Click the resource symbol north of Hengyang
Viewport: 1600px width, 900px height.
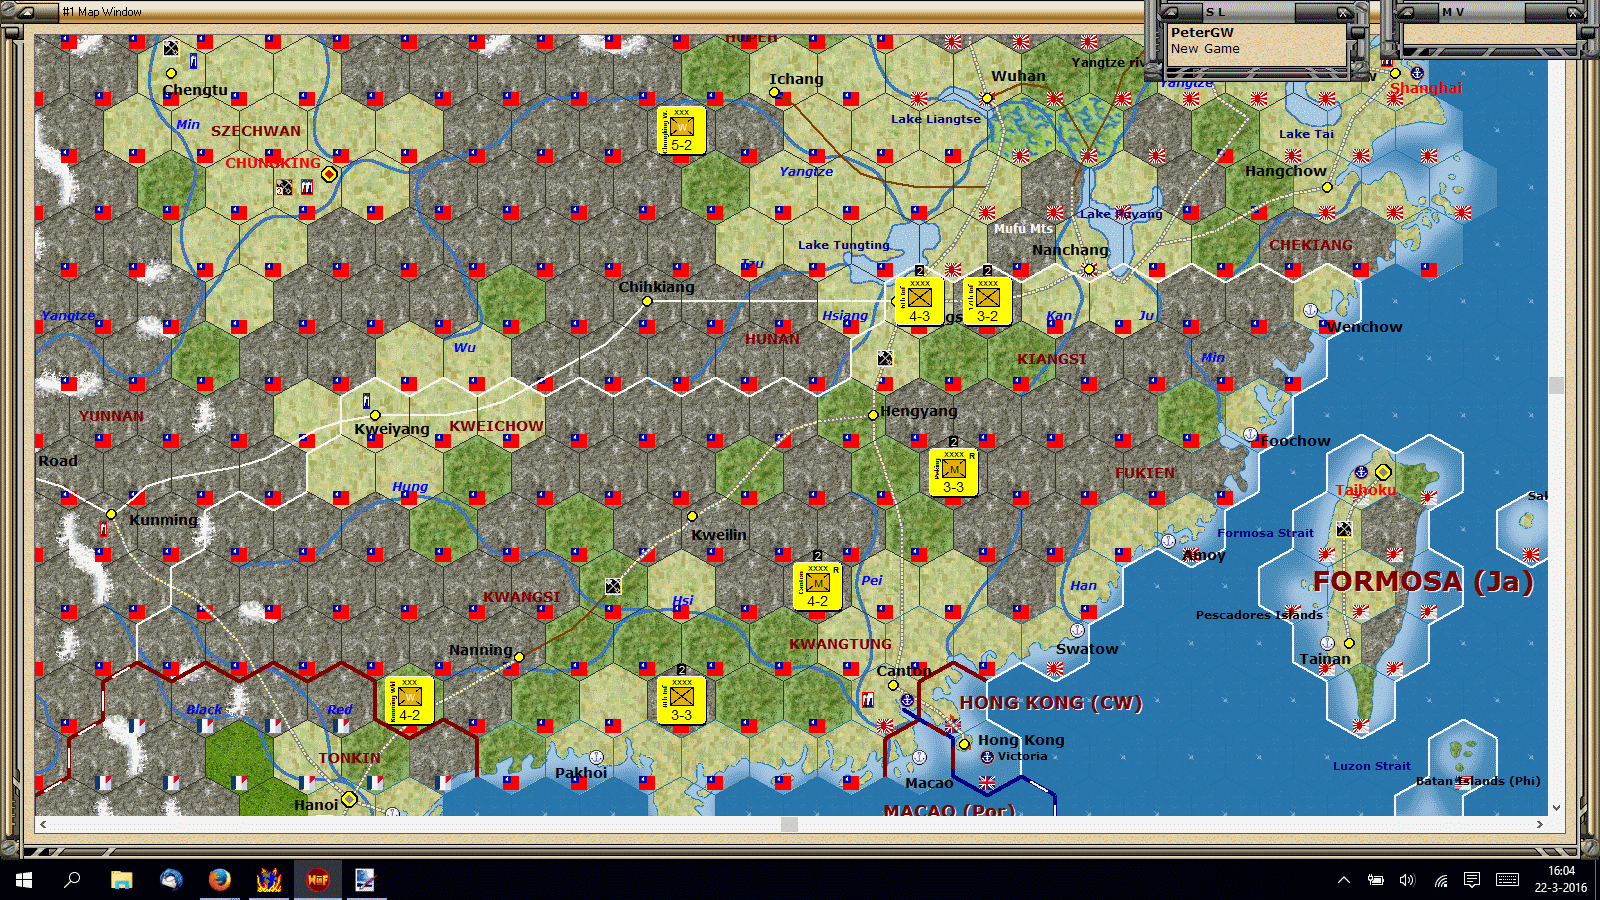click(x=885, y=358)
